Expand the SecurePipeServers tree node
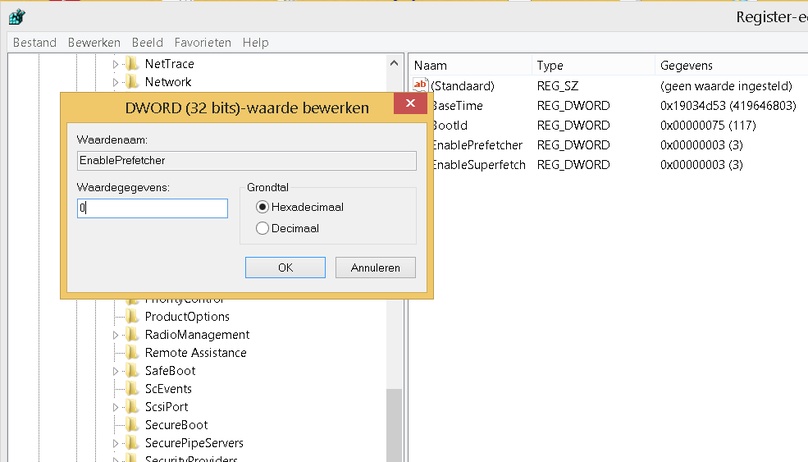Screen dimensions: 808x462 click(115, 443)
